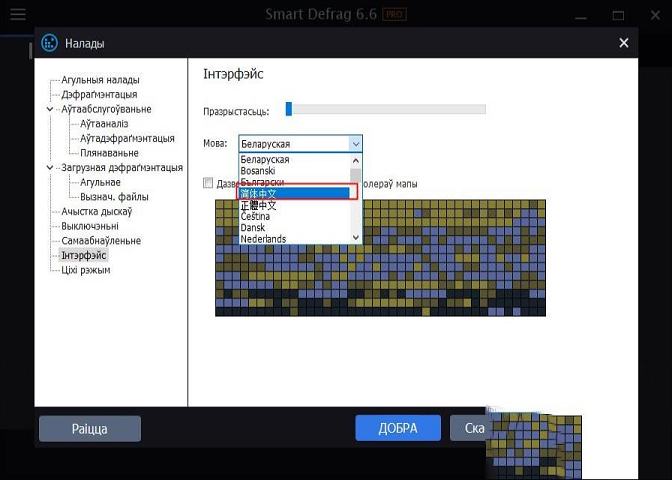Select Вызнач. файлы tree item
Screen dimensions: 672x480
click(114, 197)
